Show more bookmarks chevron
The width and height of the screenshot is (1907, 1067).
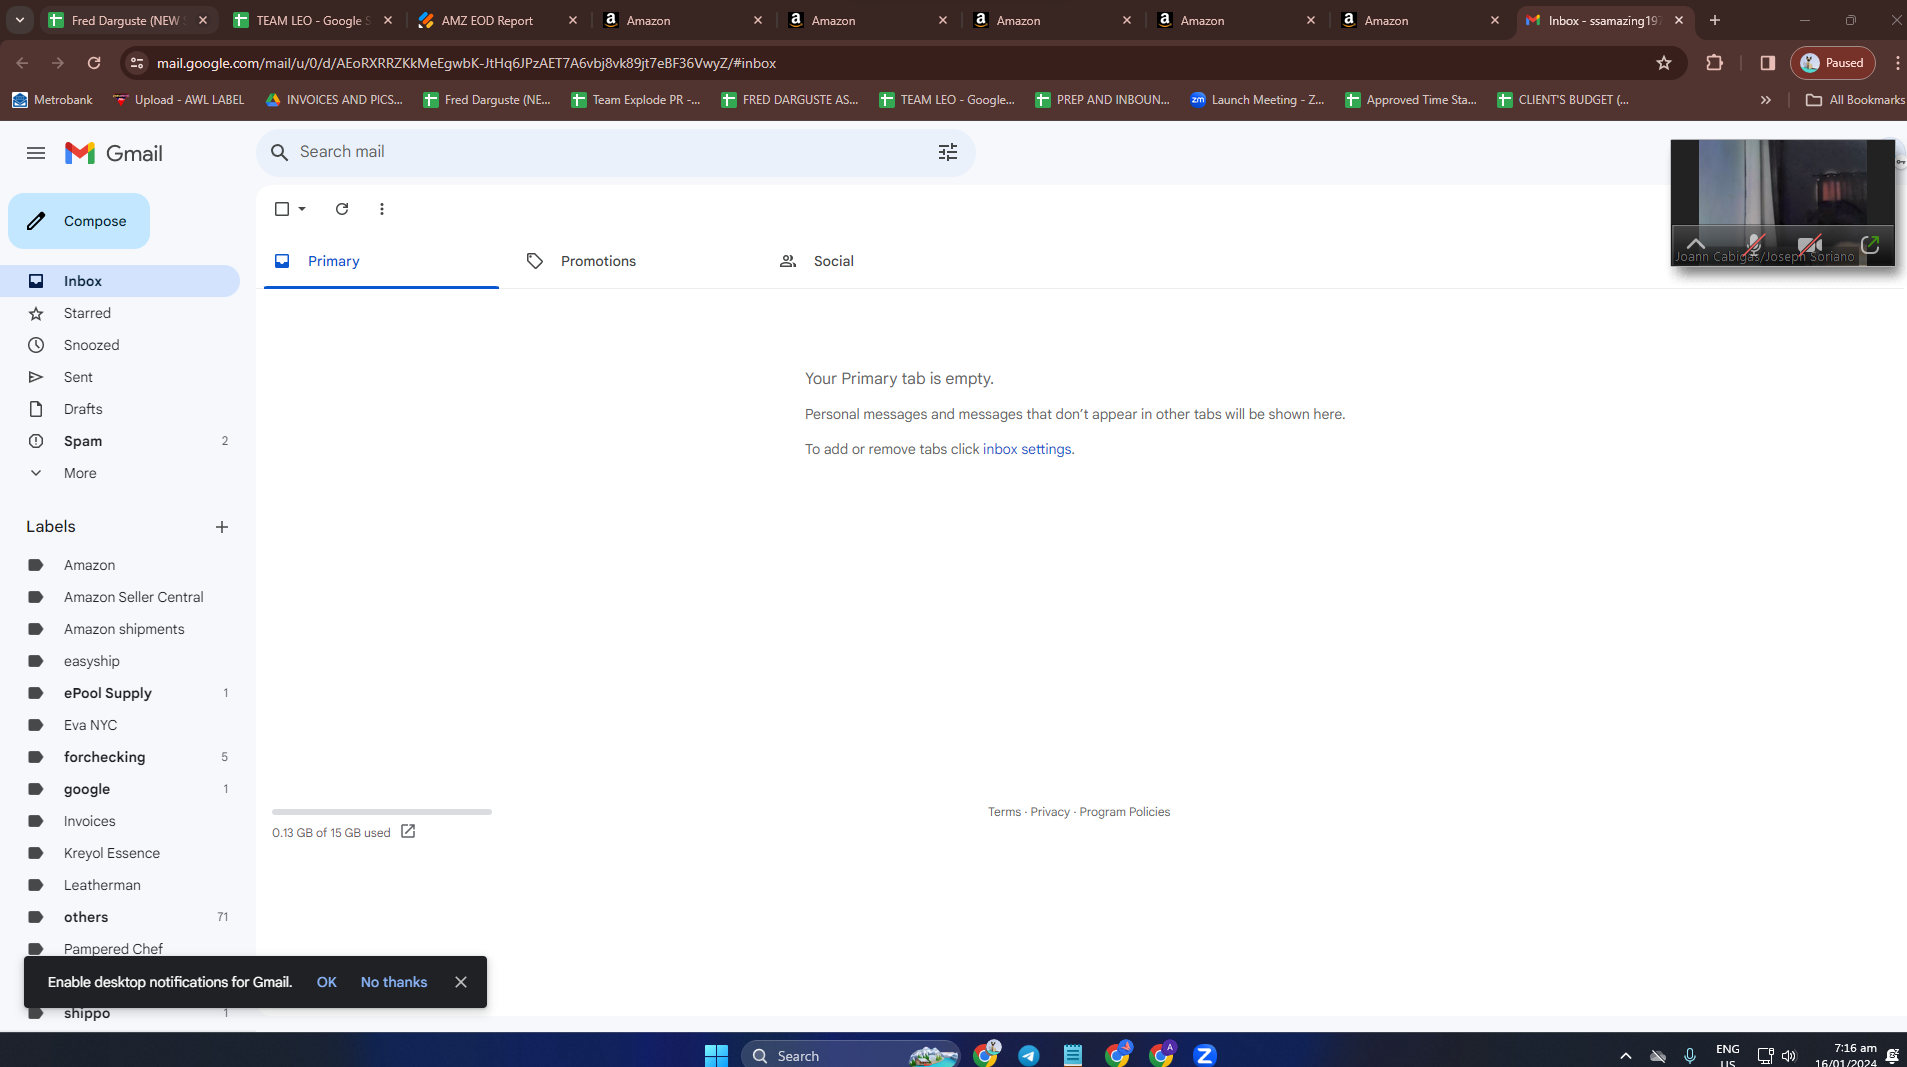tap(1766, 100)
